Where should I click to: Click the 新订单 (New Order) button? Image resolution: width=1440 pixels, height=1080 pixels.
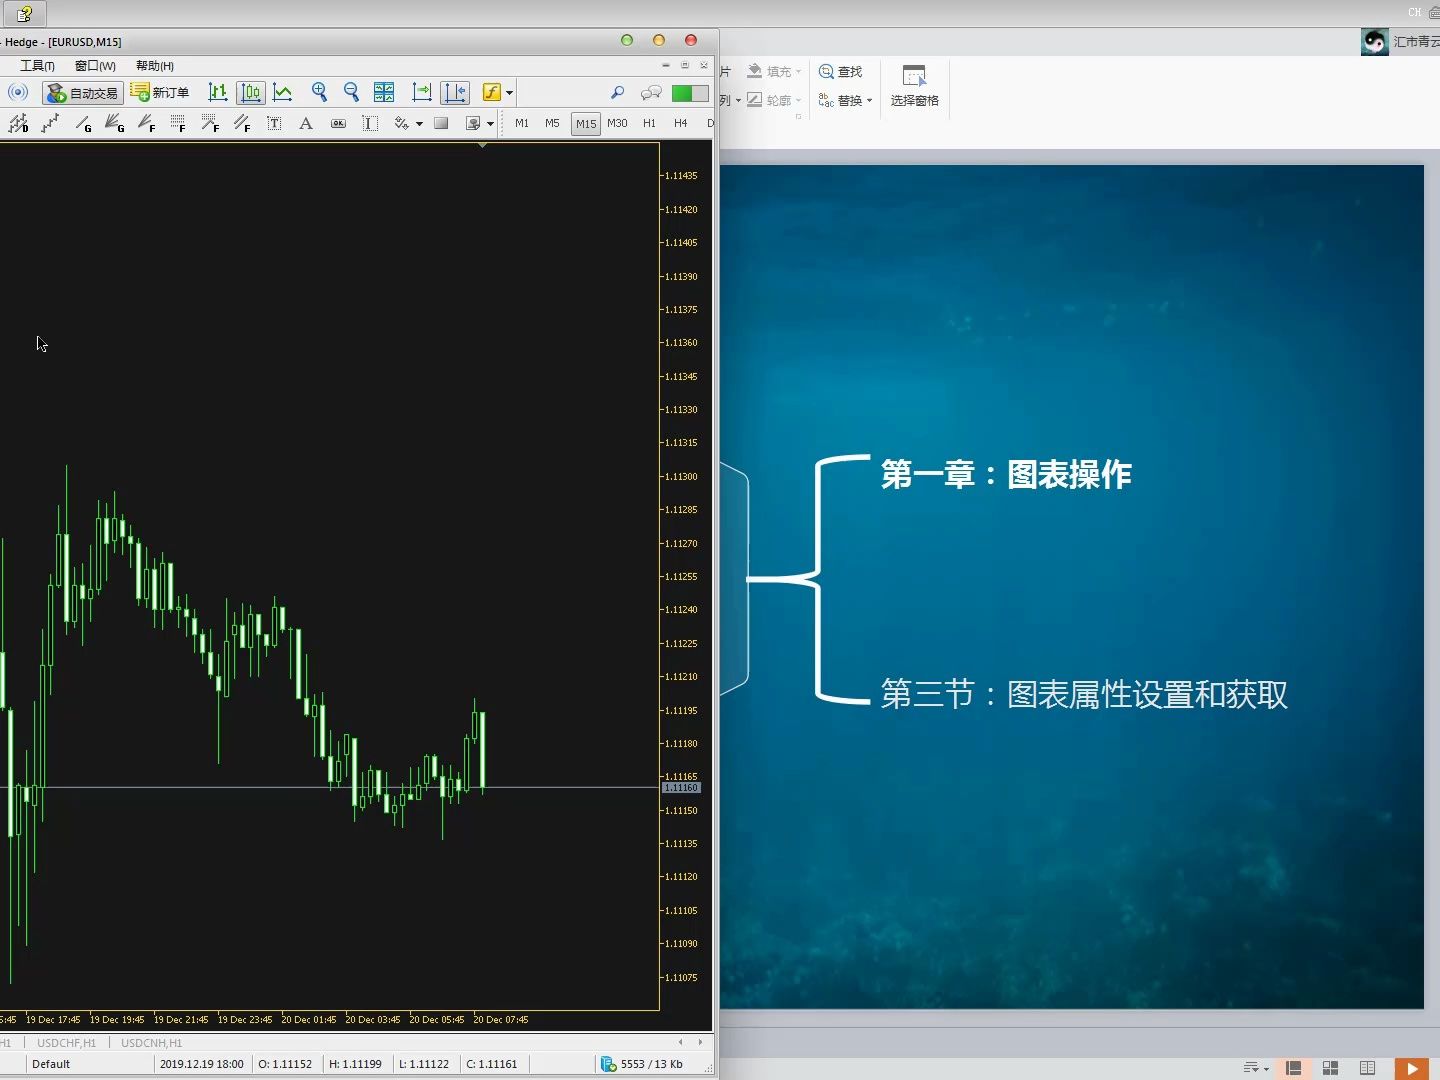pyautogui.click(x=160, y=92)
